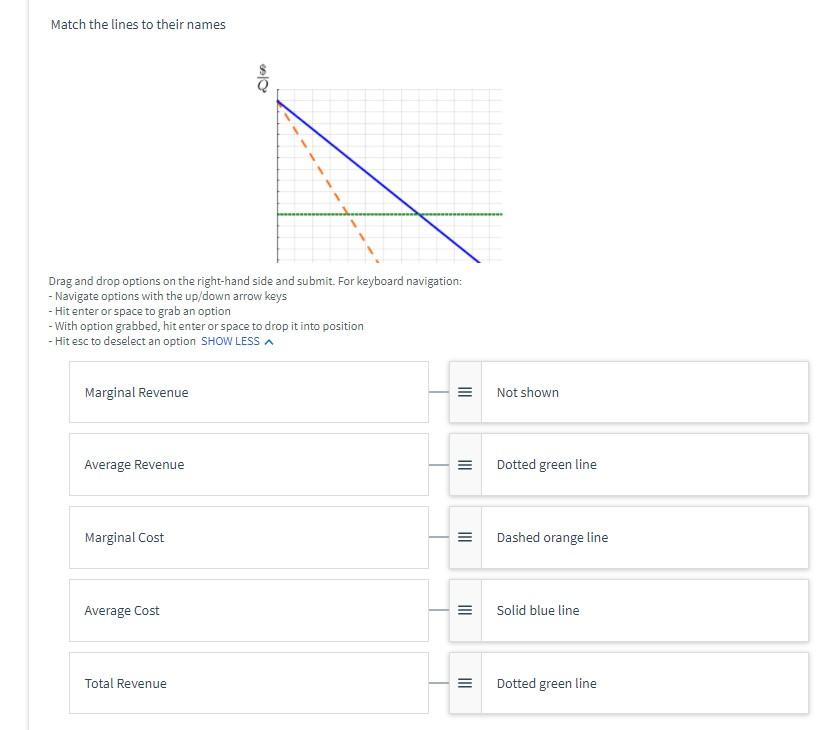
Task: Click the upward chevron after SHOW LESS
Action: 267,340
